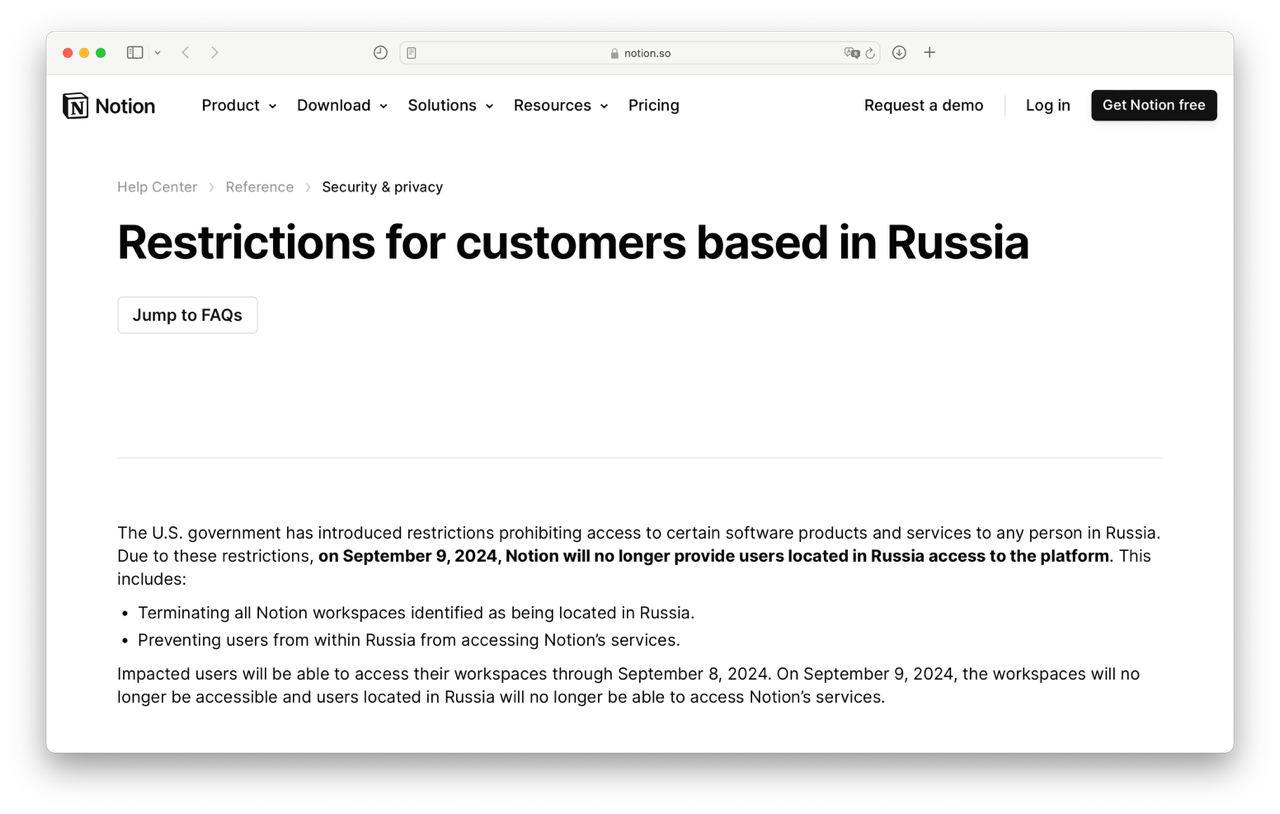Click Request a demo link
Viewport: 1280px width, 814px height.
click(x=924, y=105)
